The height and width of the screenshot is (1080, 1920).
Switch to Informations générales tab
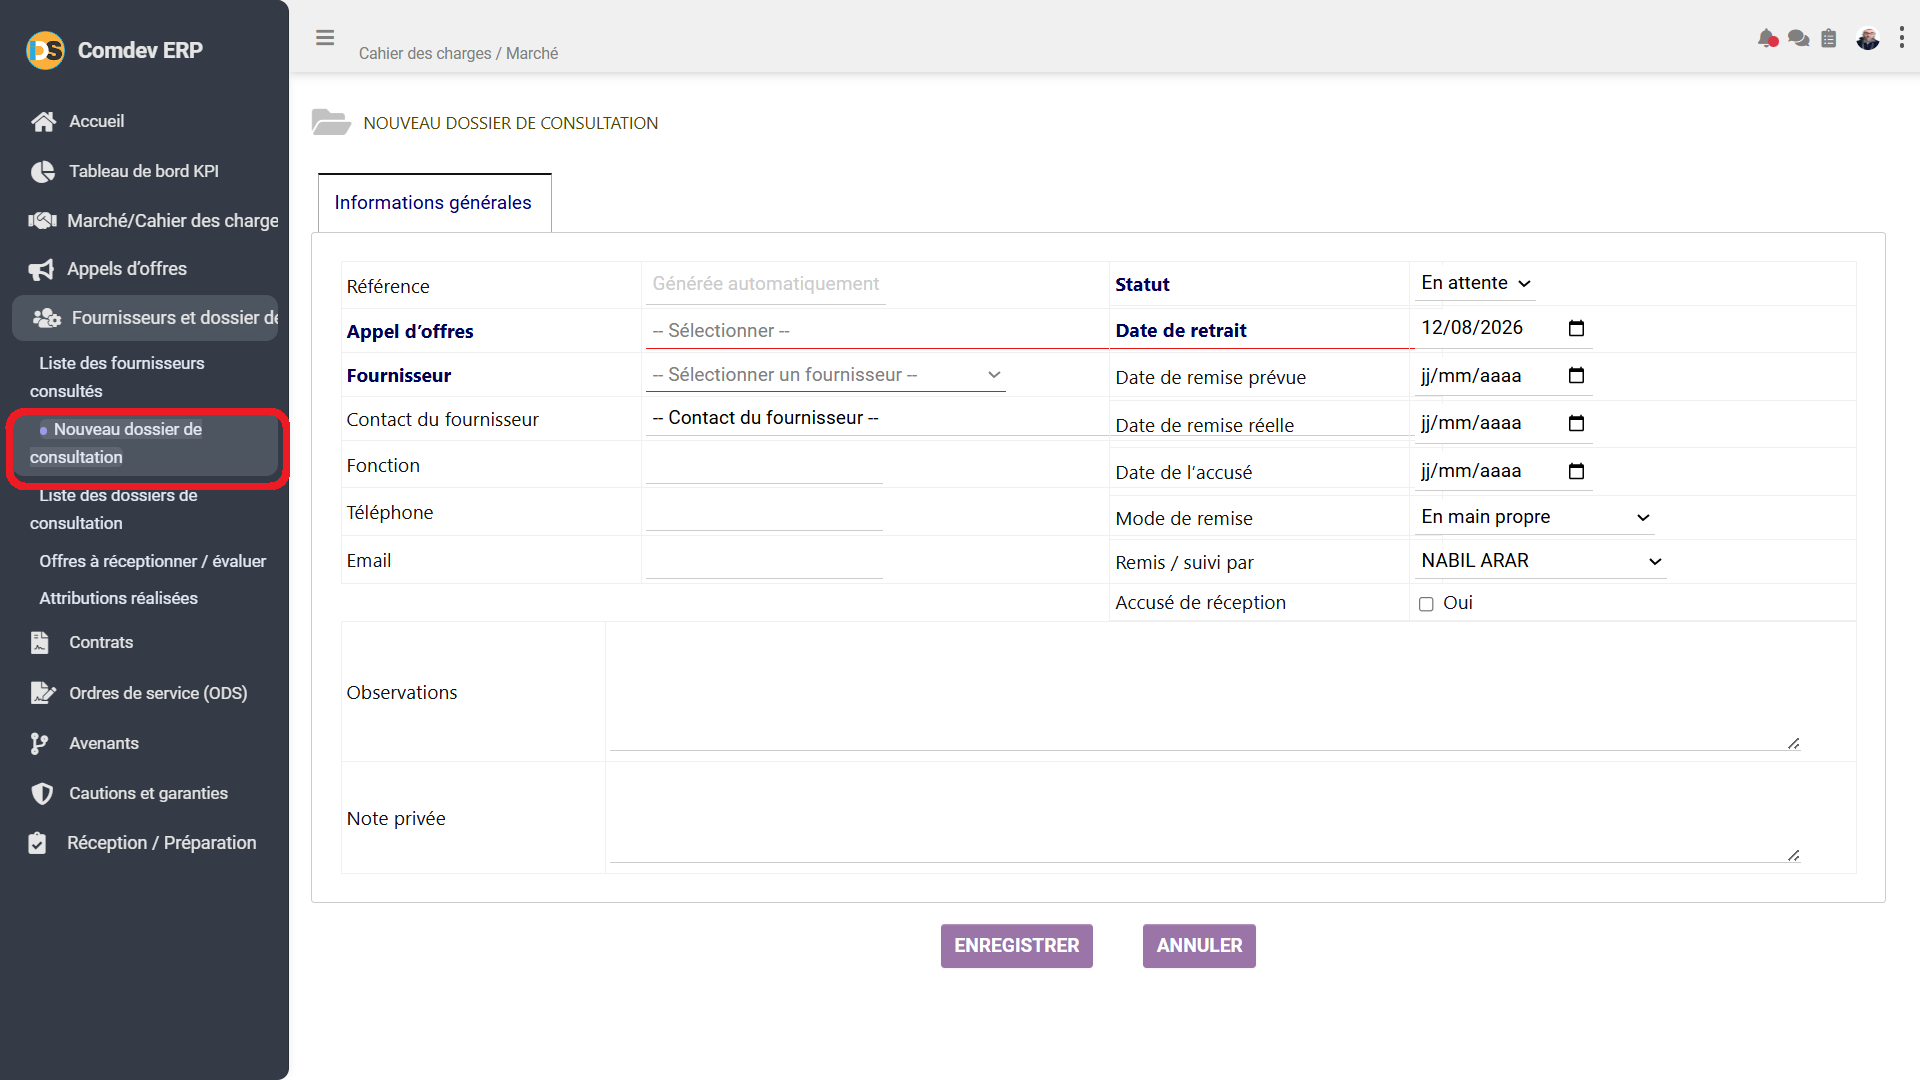pyautogui.click(x=434, y=203)
